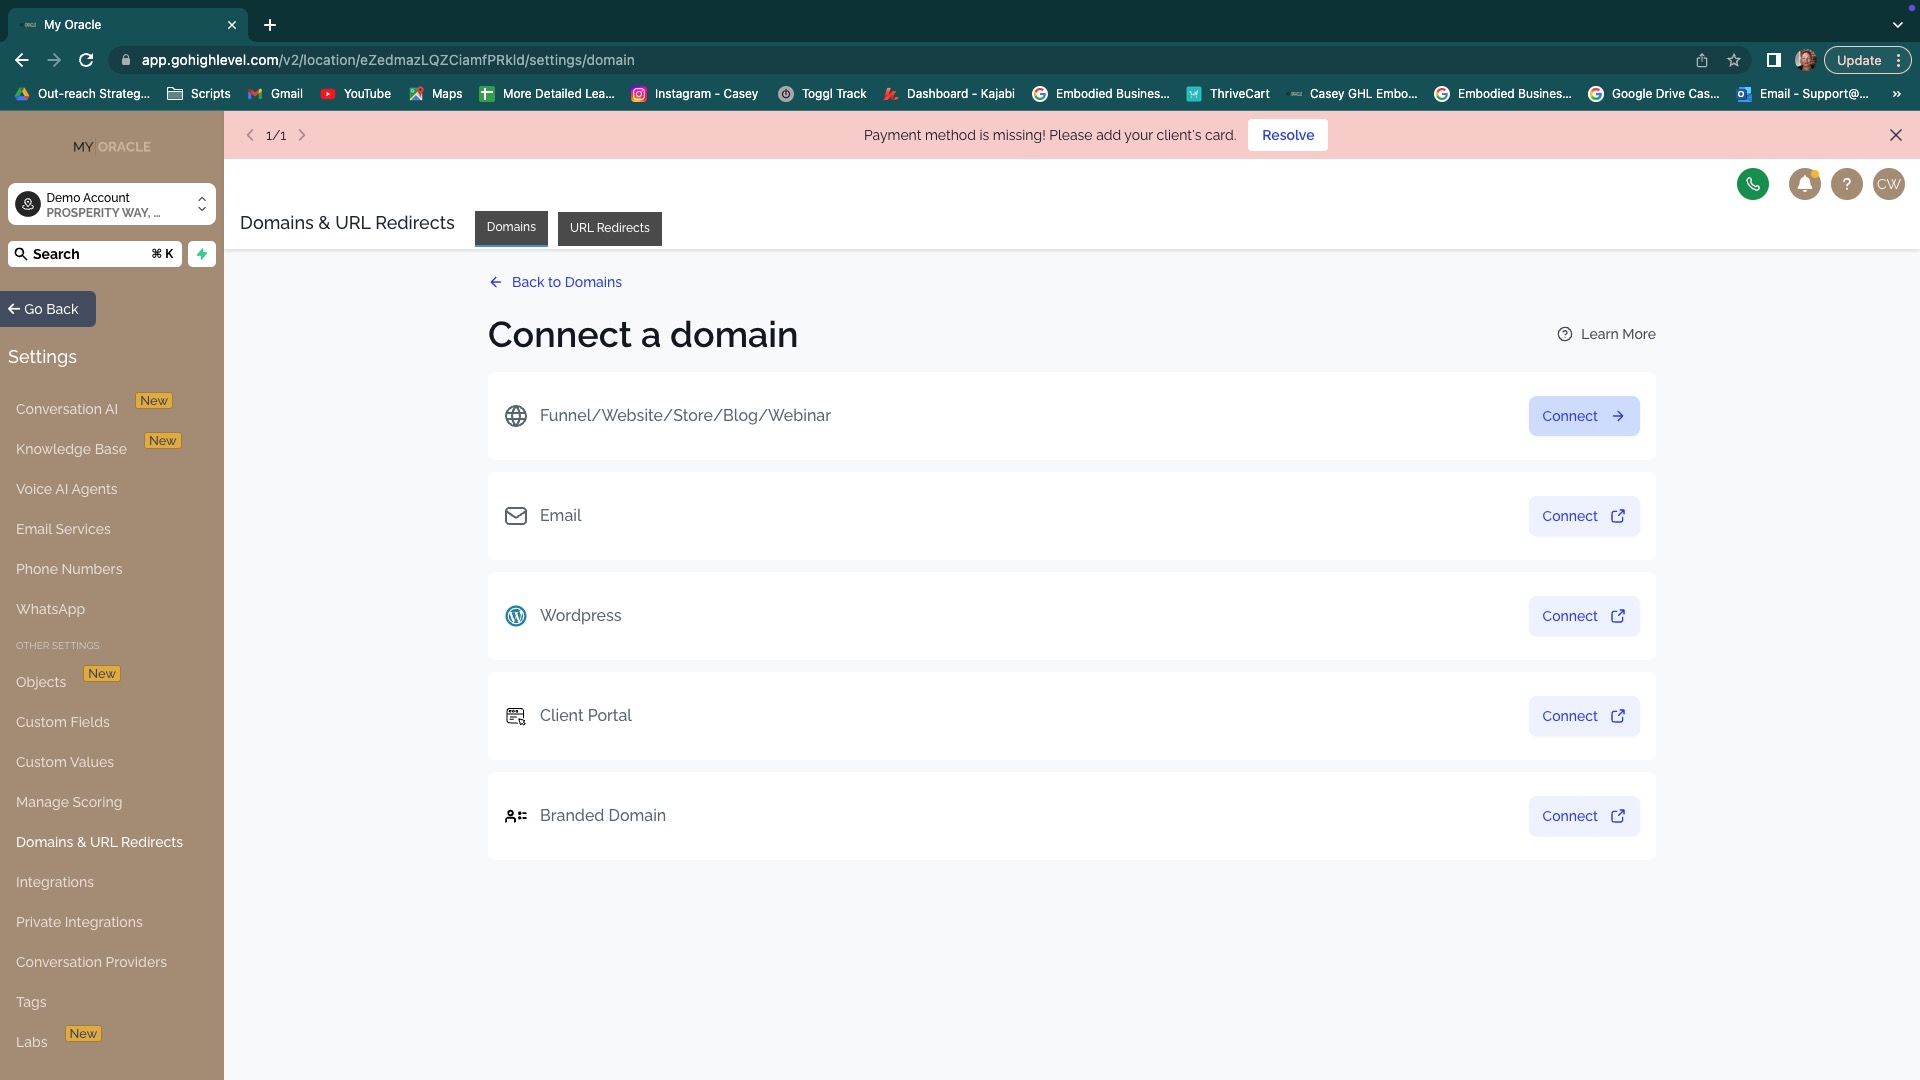This screenshot has width=1920, height=1080.
Task: Connect the Funnel/Website/Store/Blog/Webinar domain
Action: click(1583, 416)
